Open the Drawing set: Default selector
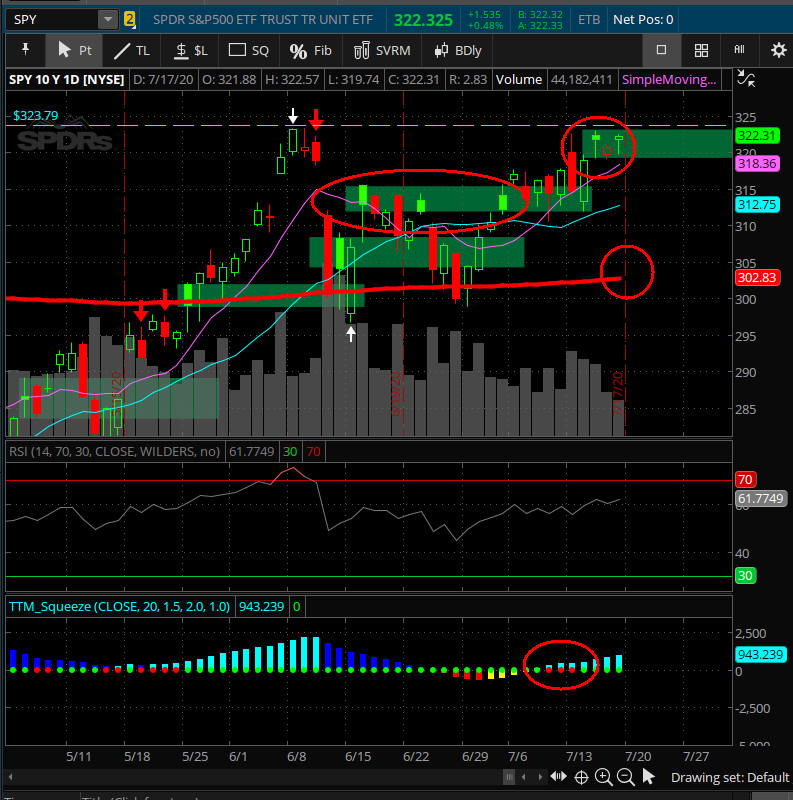Viewport: 793px width, 800px height. pos(730,777)
